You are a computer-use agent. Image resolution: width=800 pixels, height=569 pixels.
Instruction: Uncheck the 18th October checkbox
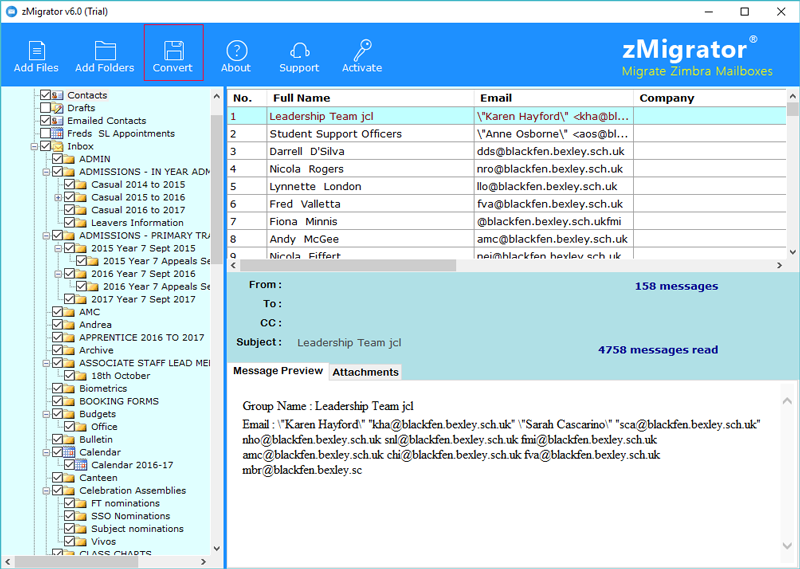[69, 376]
